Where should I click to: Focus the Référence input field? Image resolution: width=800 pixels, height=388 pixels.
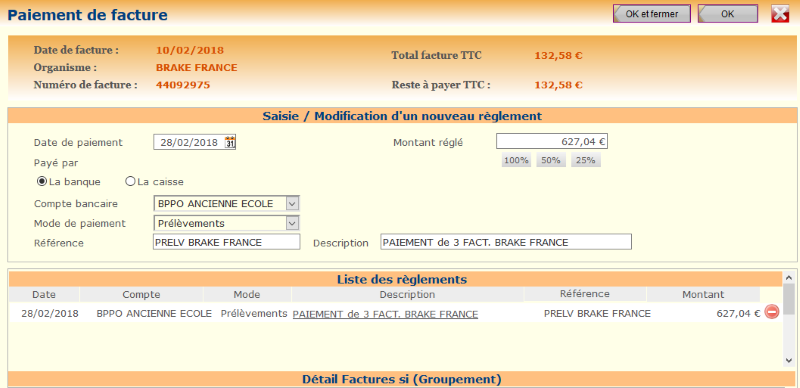[227, 242]
